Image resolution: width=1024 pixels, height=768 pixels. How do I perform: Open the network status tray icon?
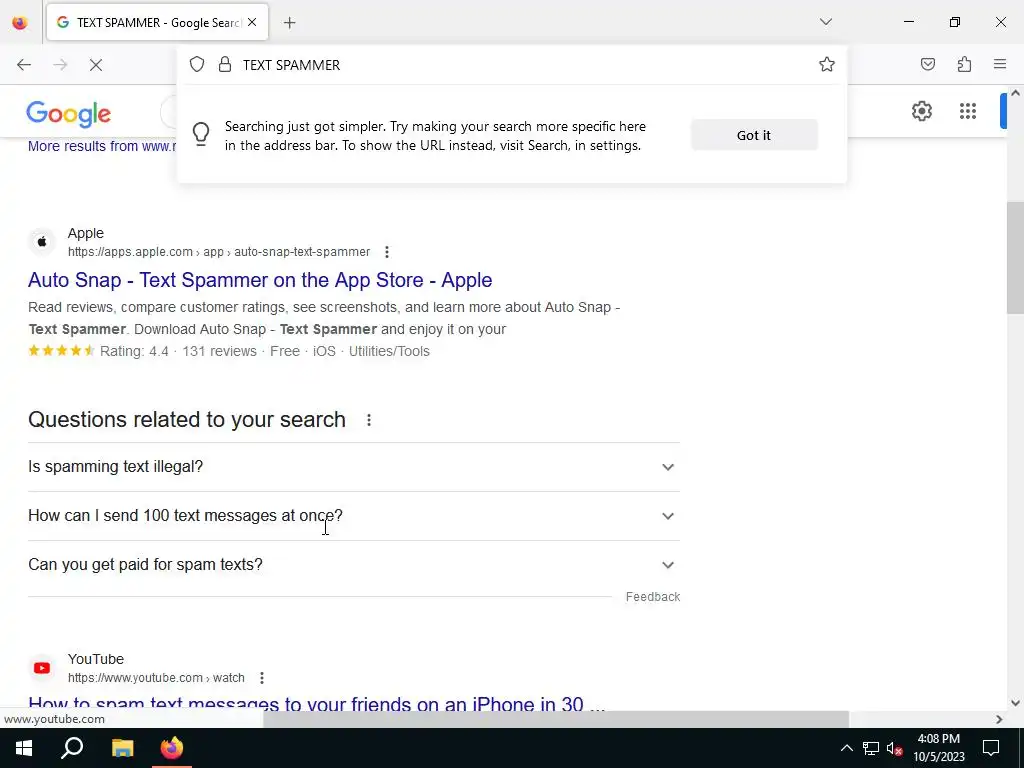click(870, 748)
